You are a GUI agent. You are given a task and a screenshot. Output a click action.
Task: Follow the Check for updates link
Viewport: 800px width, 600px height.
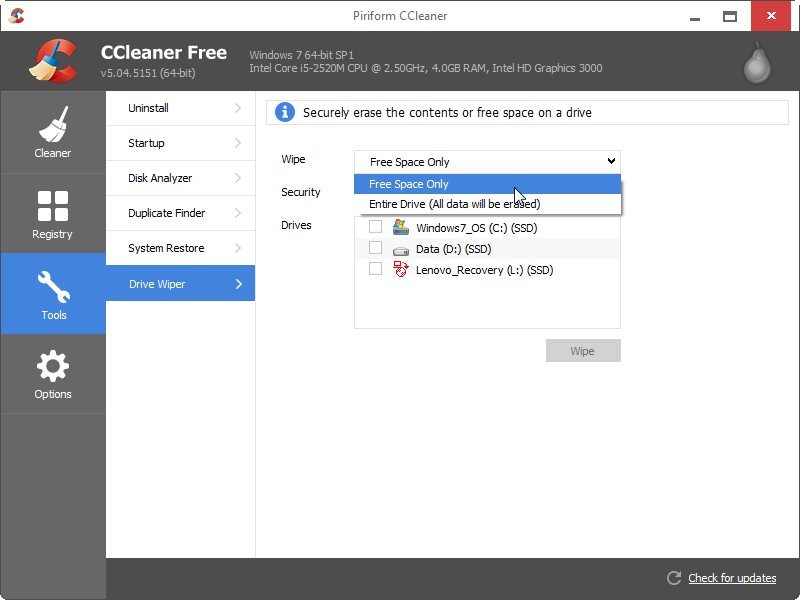coord(732,578)
